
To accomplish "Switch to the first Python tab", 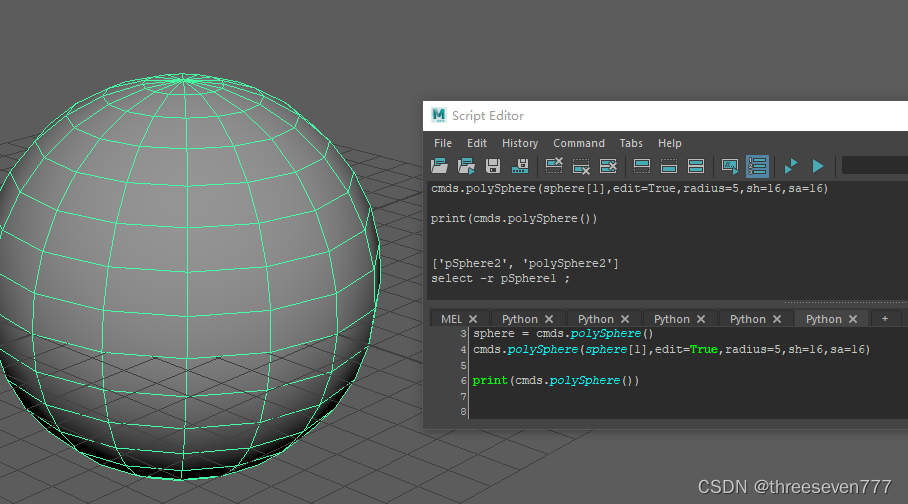I will coord(519,319).
